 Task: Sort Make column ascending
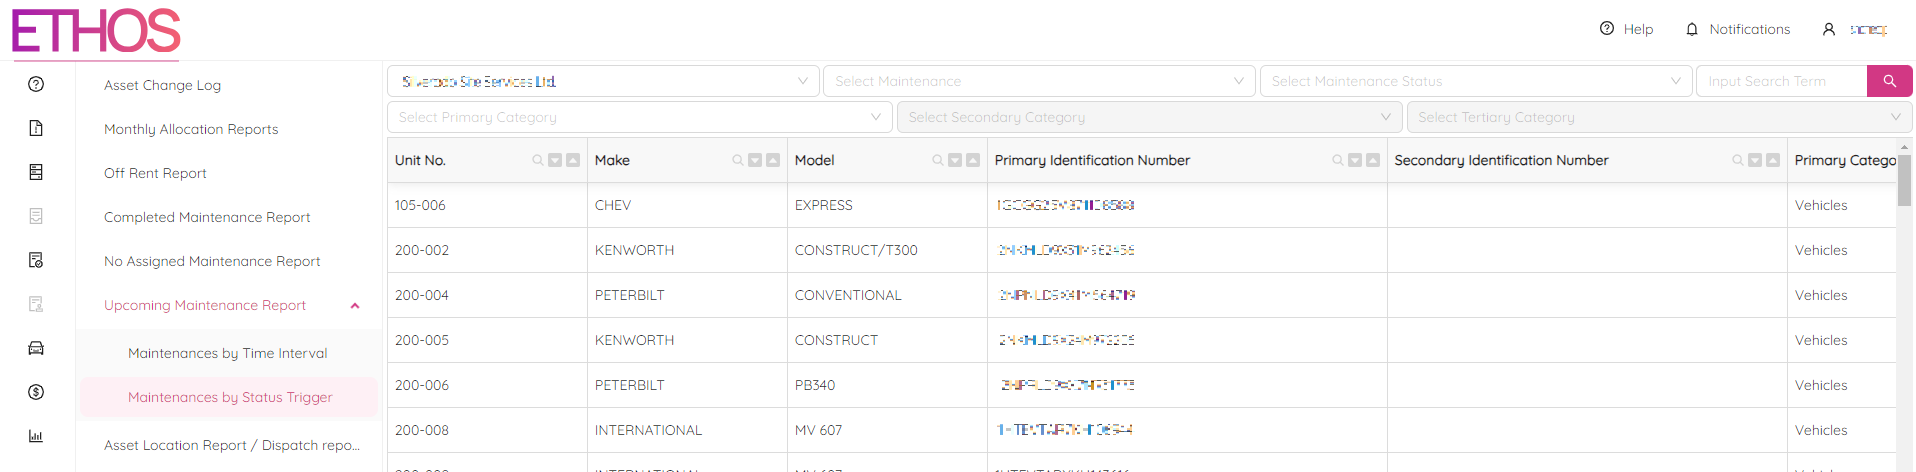pyautogui.click(x=773, y=160)
